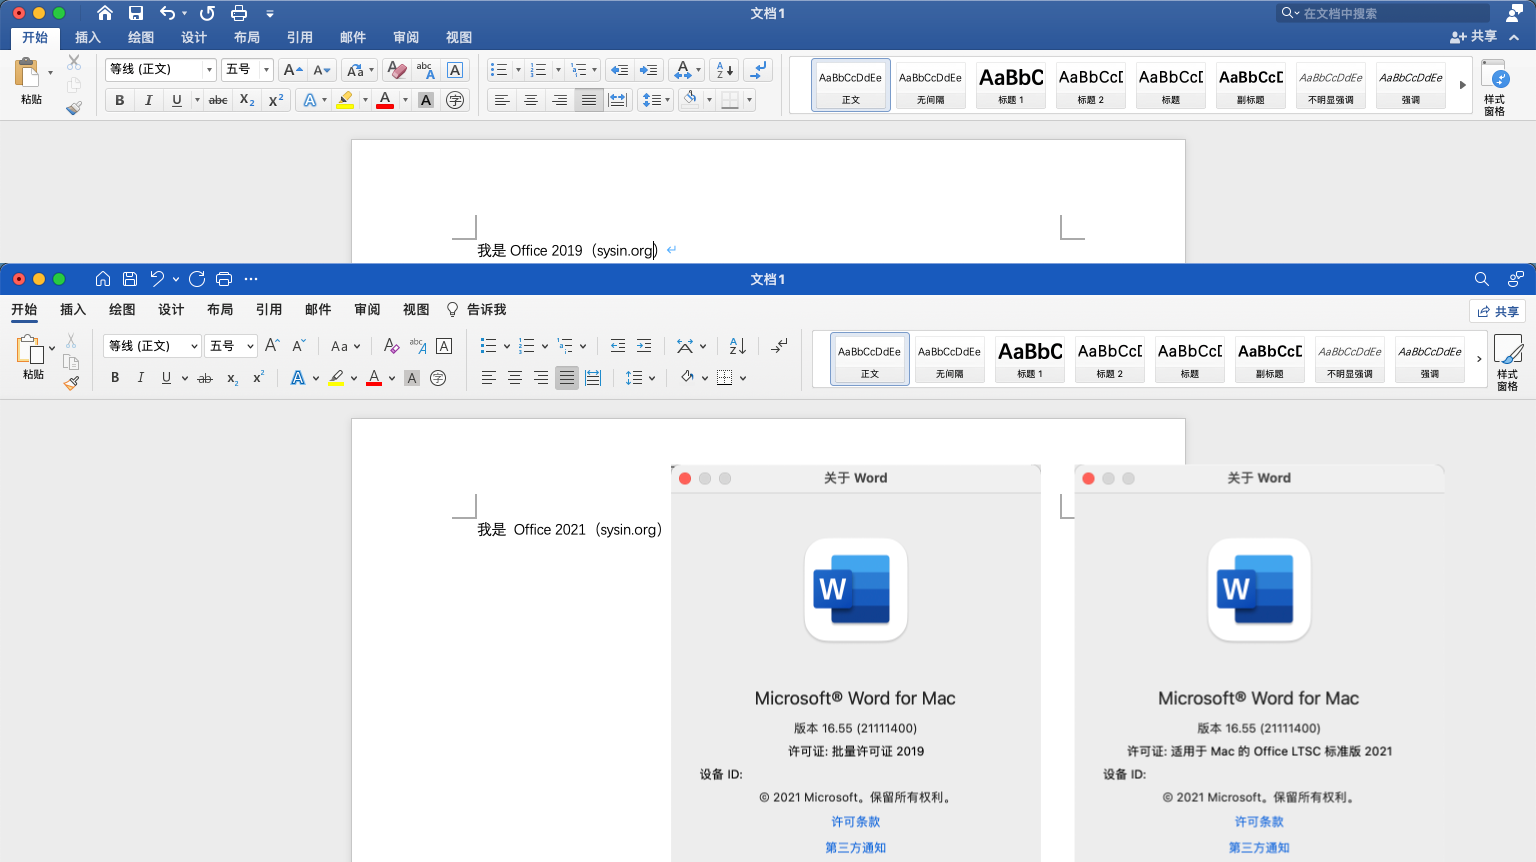The height and width of the screenshot is (862, 1536).
Task: Click Print icon in Word 2021 title bar
Action: click(x=224, y=279)
